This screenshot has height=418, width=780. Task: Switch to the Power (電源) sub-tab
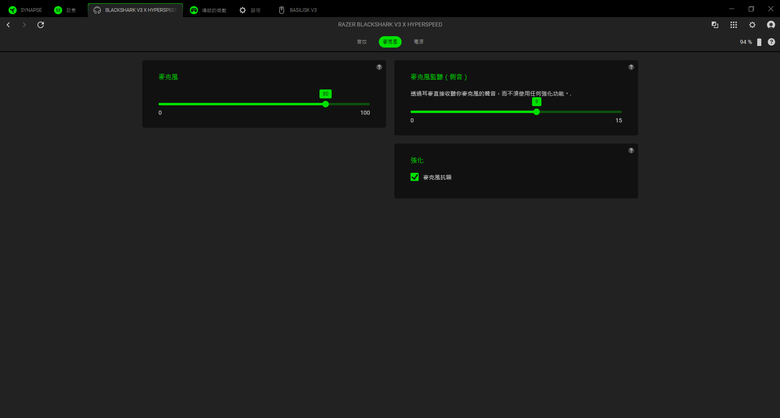pos(419,42)
